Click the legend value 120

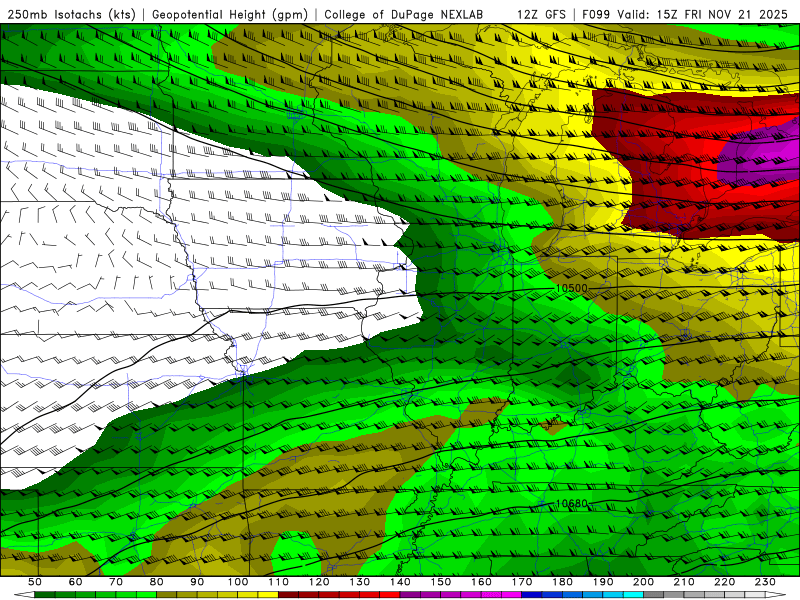pyautogui.click(x=319, y=582)
